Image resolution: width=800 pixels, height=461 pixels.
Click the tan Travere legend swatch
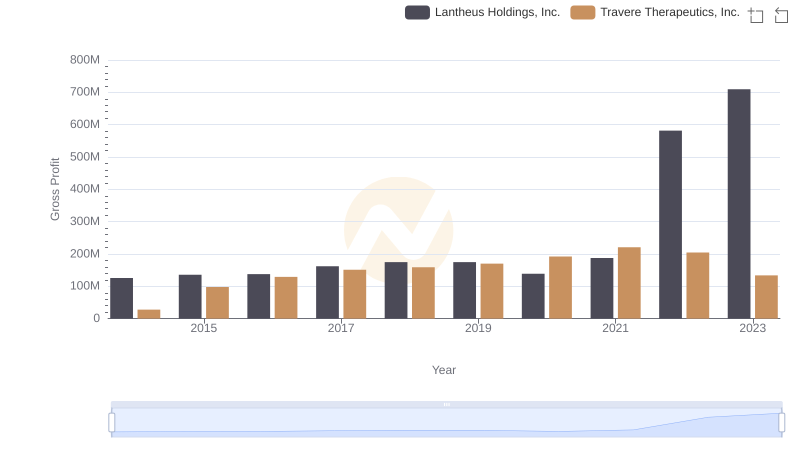[583, 12]
